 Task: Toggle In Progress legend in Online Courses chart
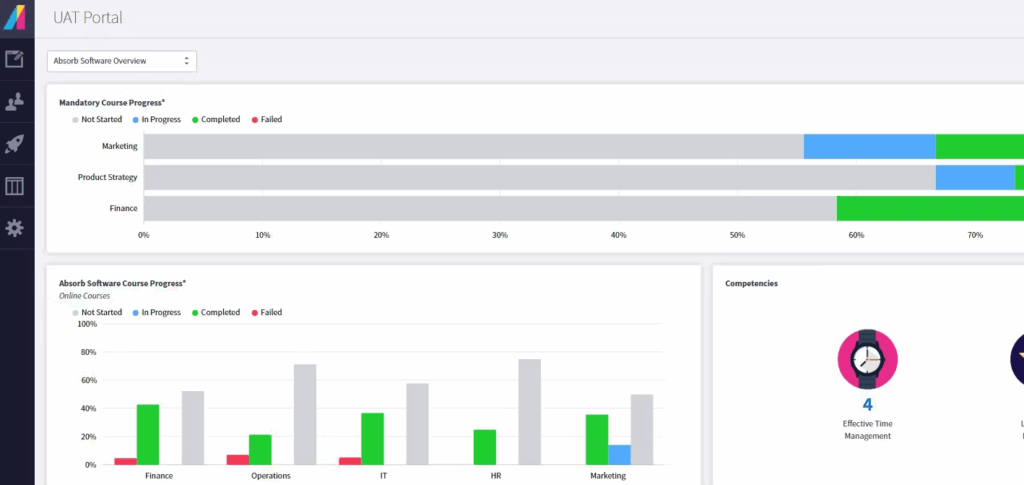[157, 313]
